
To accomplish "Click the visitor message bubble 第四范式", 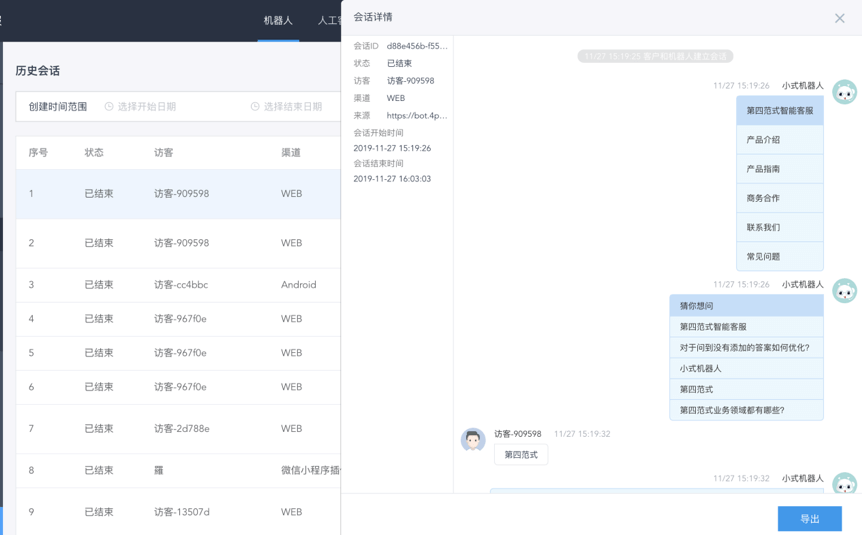I will pyautogui.click(x=521, y=455).
